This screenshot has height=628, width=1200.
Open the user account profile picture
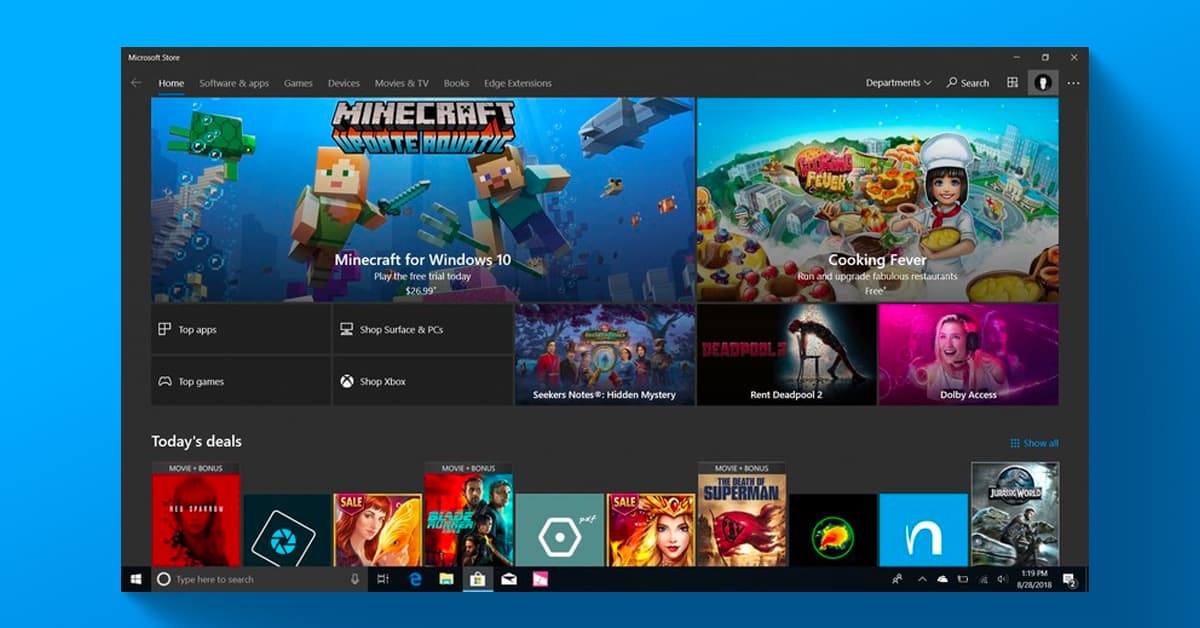1042,83
